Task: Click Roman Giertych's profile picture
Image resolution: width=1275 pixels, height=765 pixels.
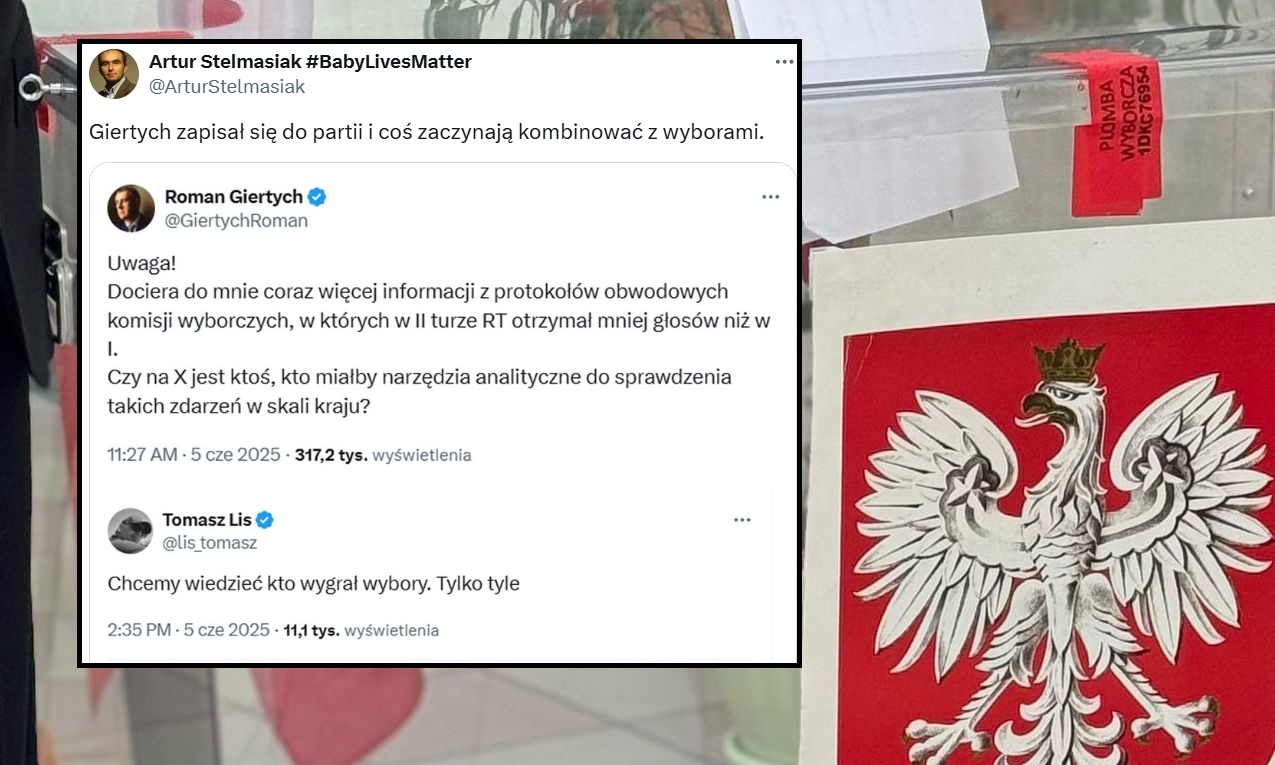Action: (131, 208)
